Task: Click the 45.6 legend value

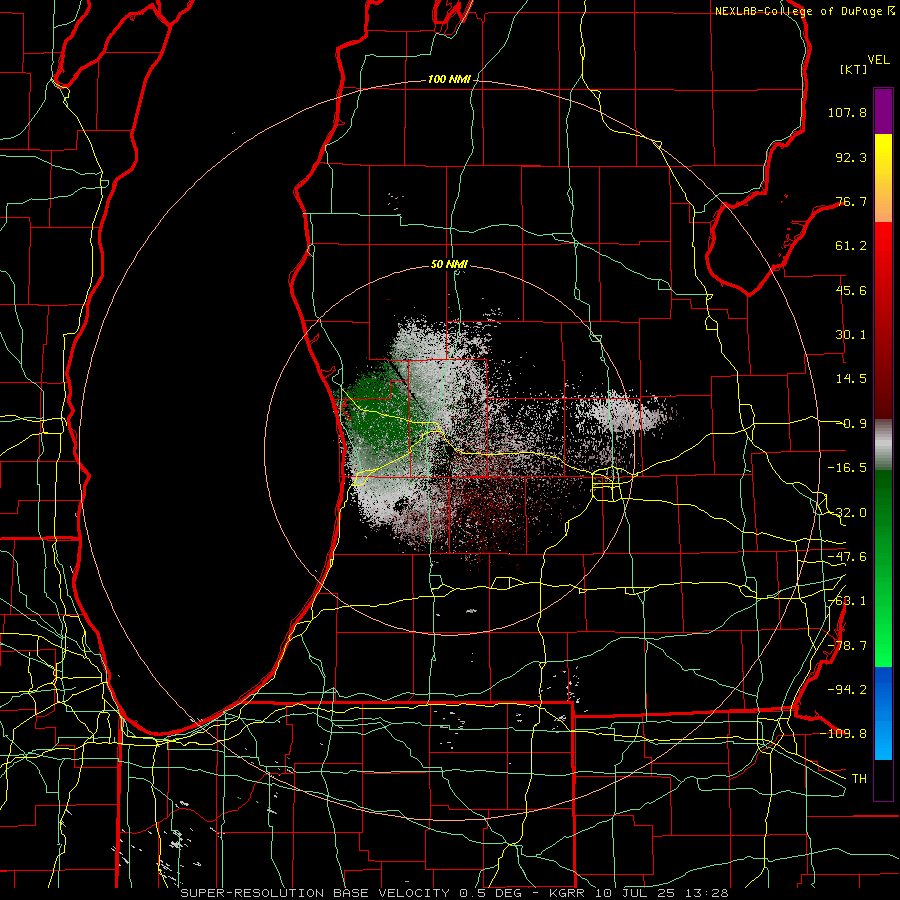Action: tap(851, 290)
